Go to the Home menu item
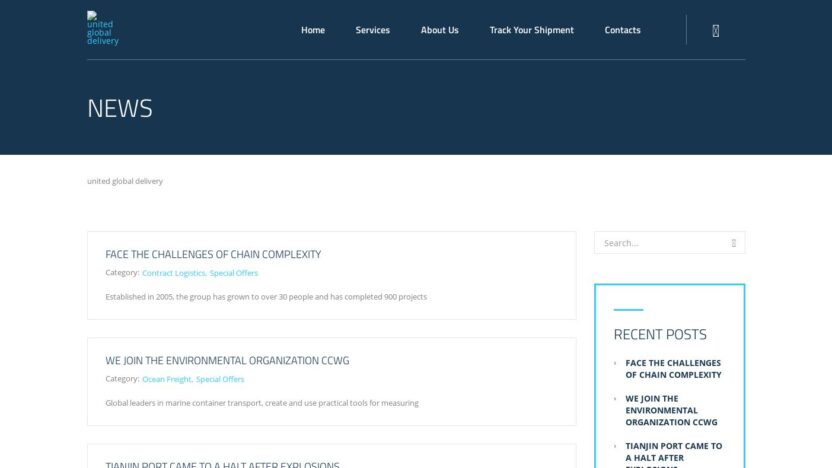The height and width of the screenshot is (468, 832). coord(313,30)
